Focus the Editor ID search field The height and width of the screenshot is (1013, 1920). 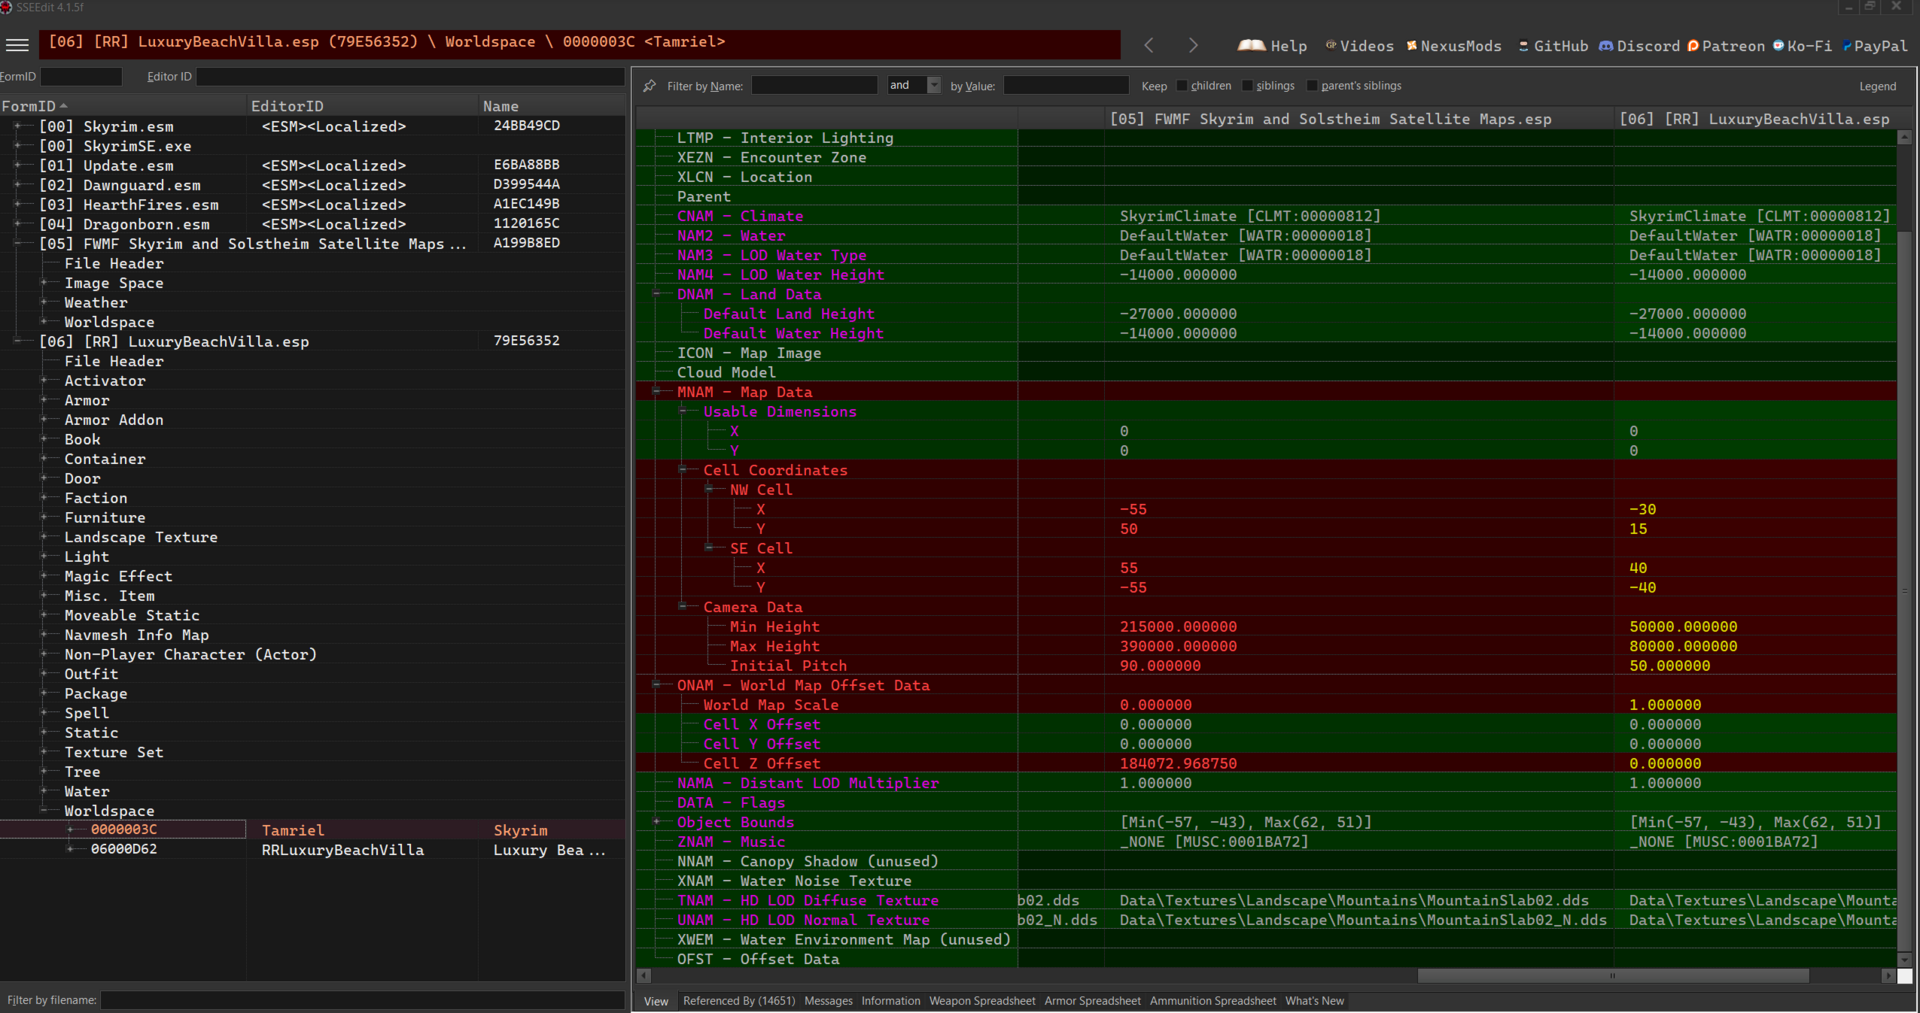[x=410, y=76]
